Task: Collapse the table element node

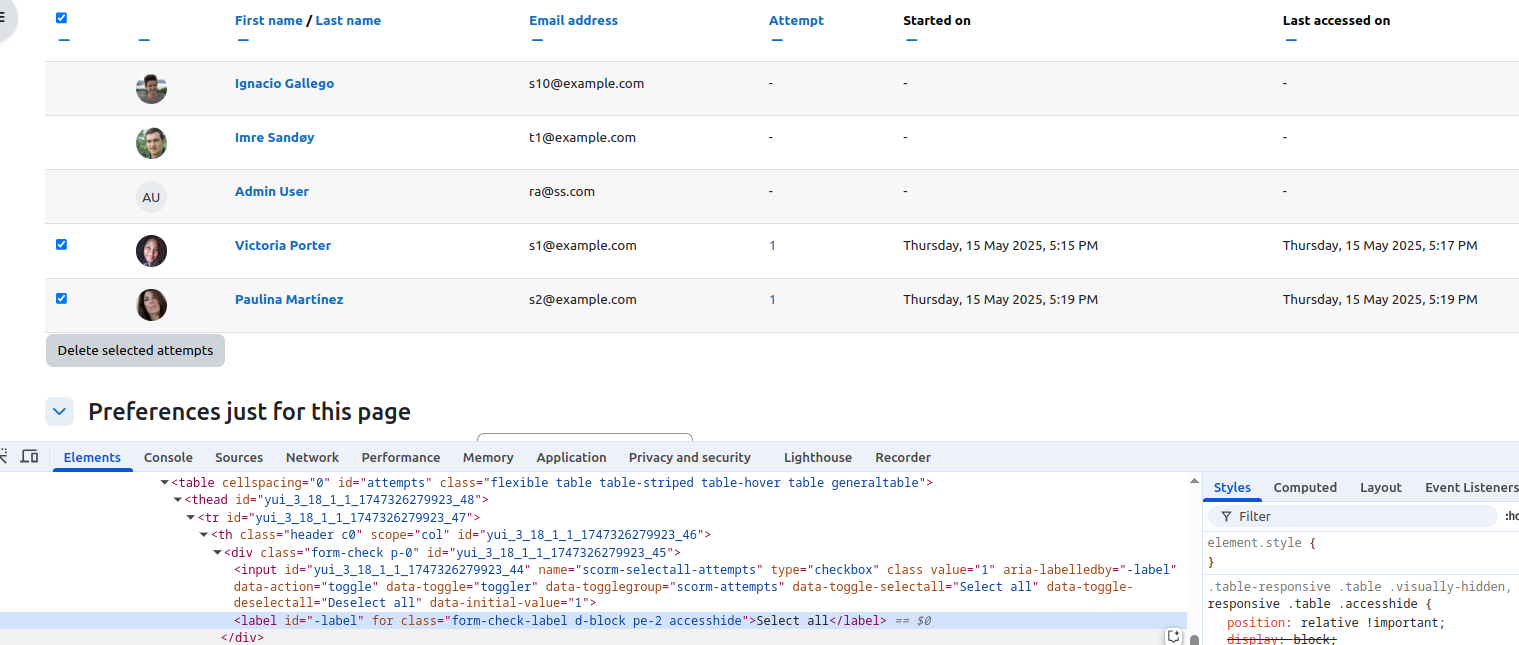Action: coord(165,483)
